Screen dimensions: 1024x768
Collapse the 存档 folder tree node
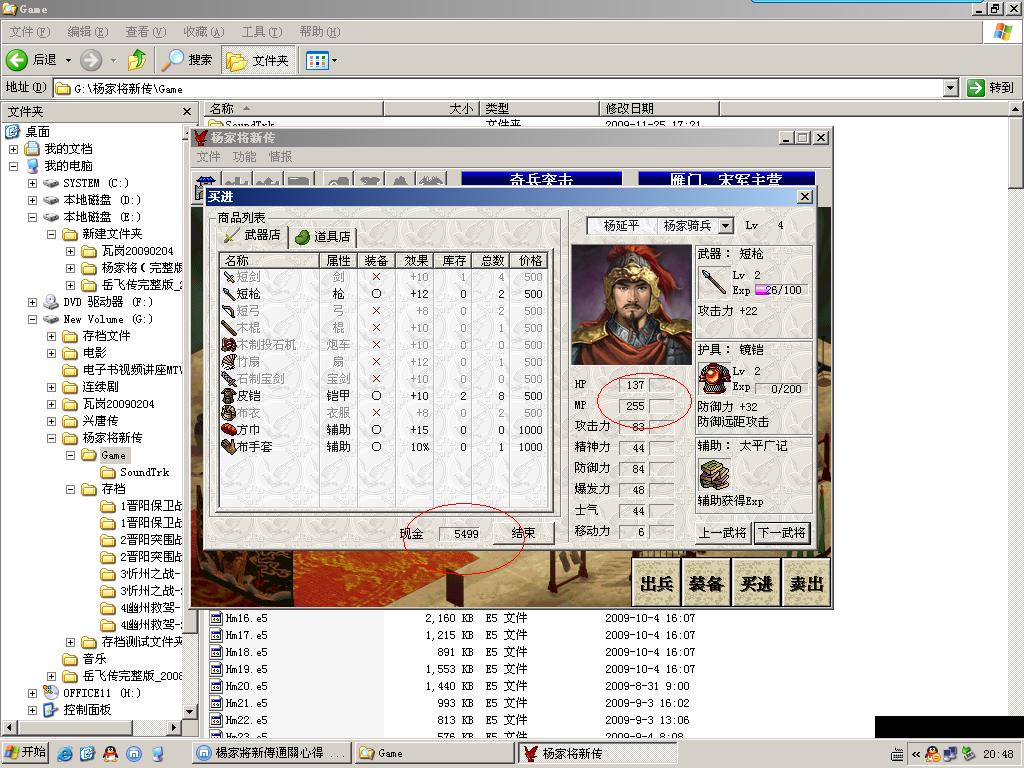click(71, 490)
